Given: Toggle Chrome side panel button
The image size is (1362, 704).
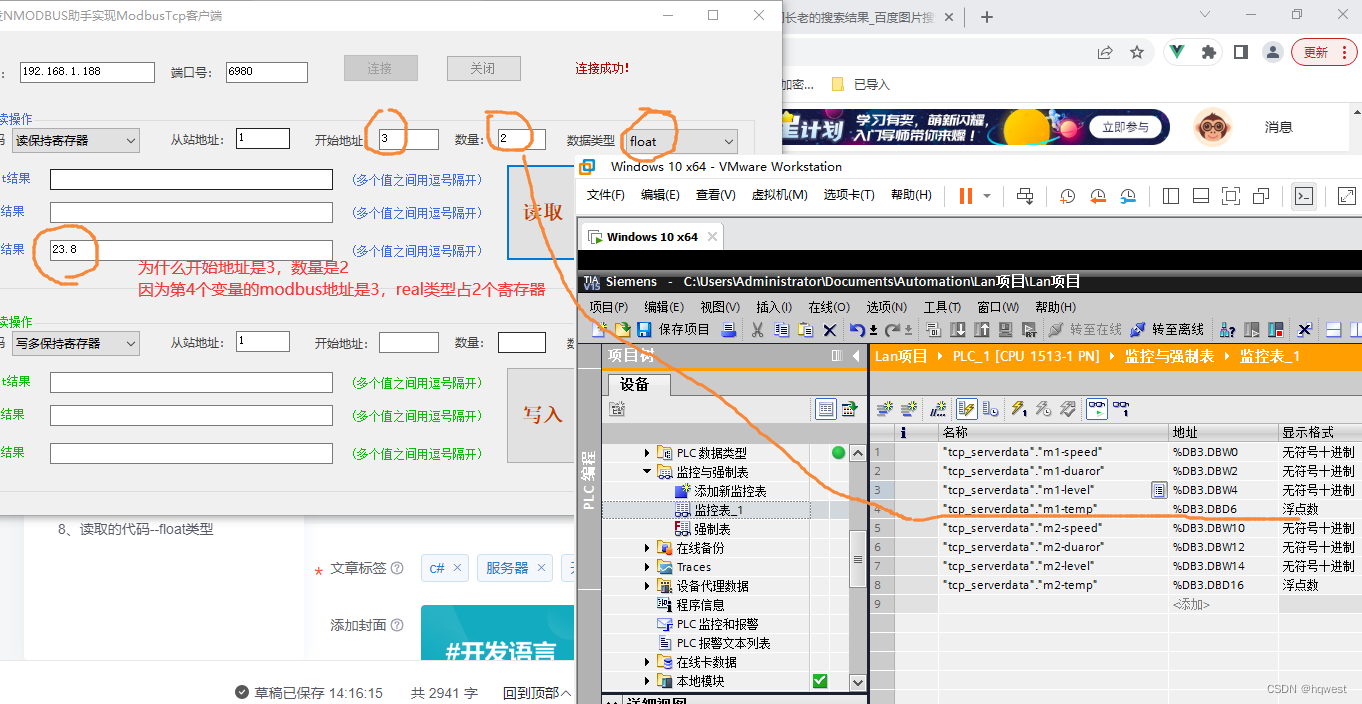Looking at the screenshot, I should pos(1241,52).
